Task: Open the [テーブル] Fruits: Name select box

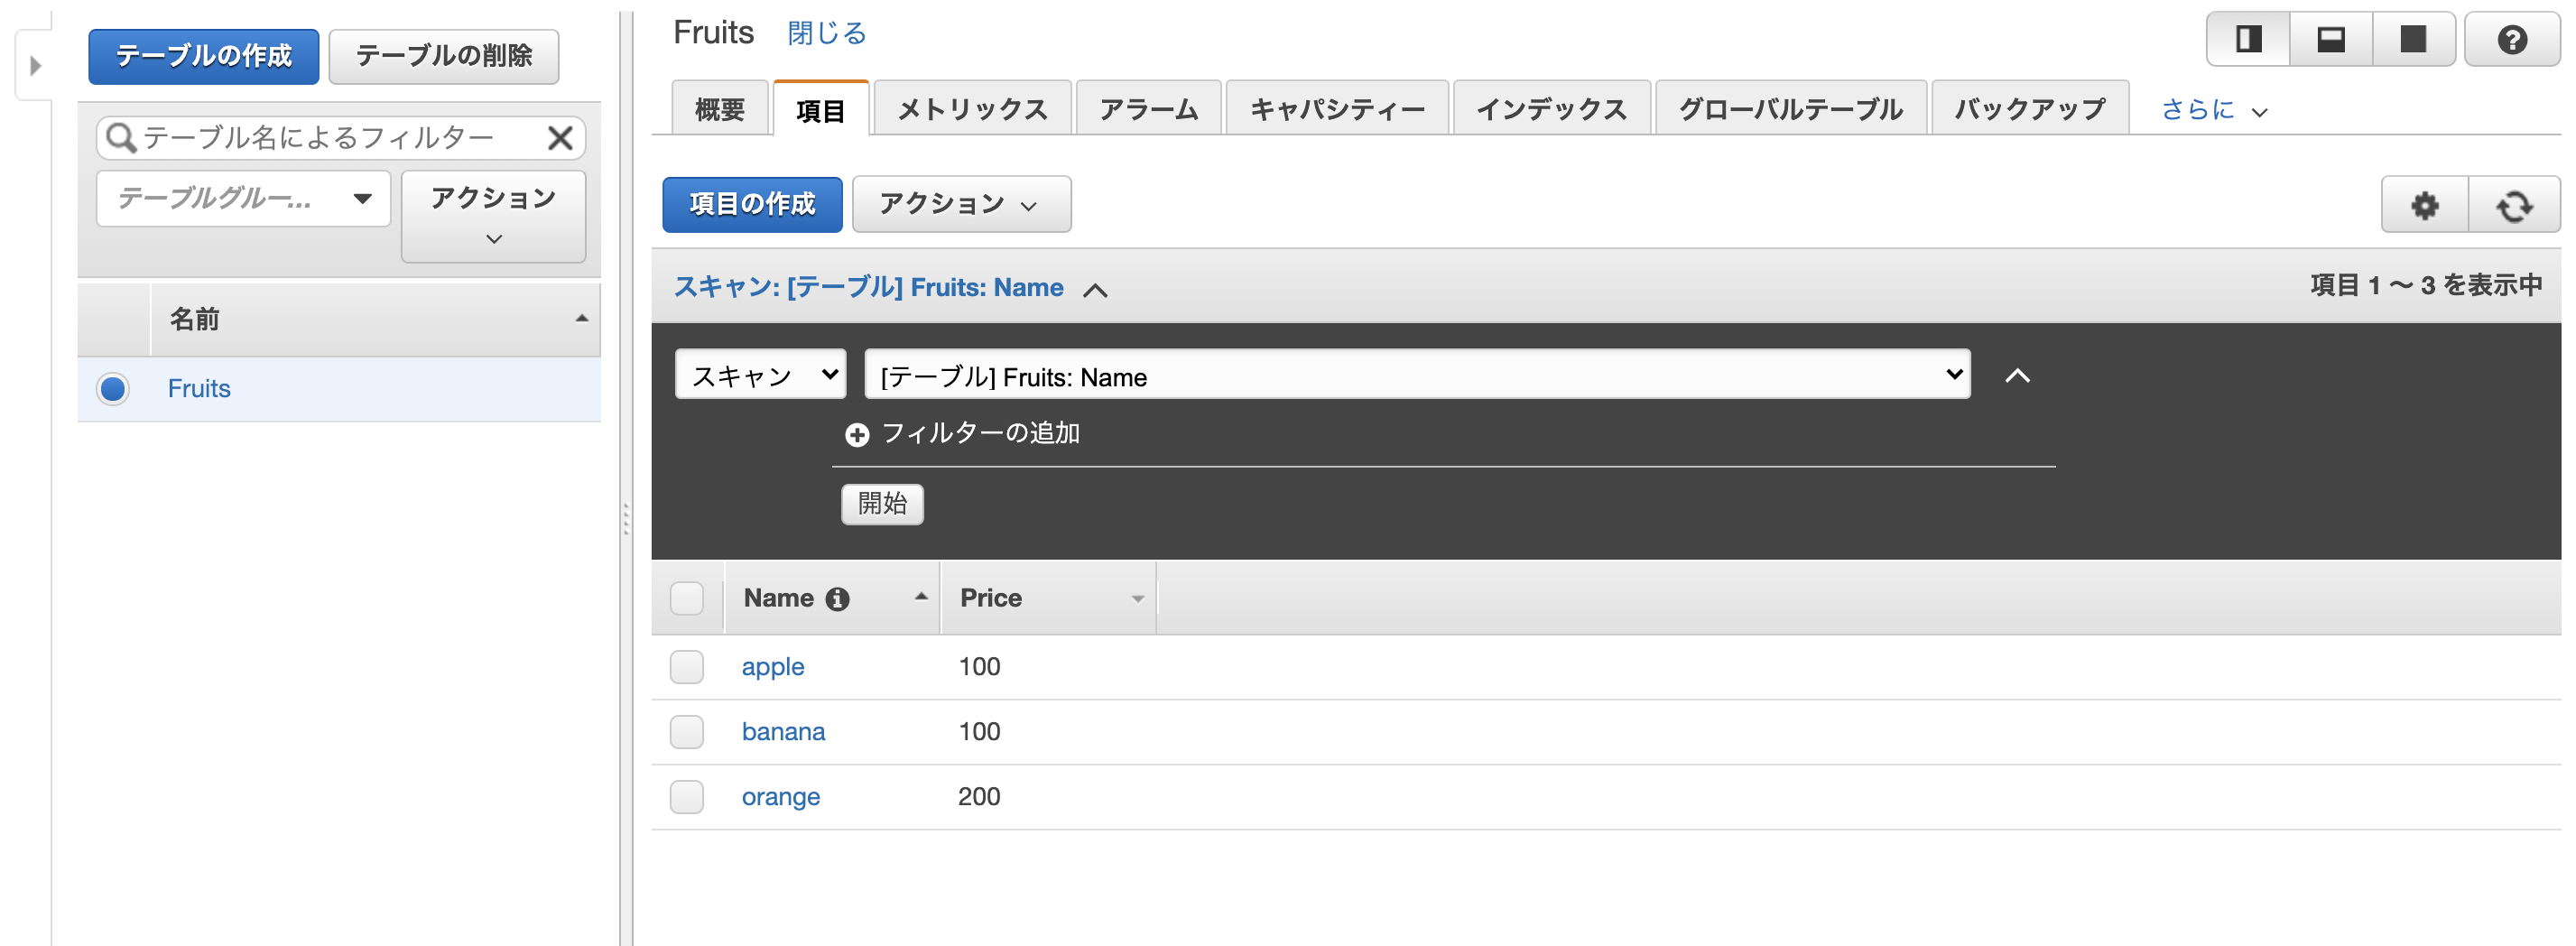Action: [1417, 375]
